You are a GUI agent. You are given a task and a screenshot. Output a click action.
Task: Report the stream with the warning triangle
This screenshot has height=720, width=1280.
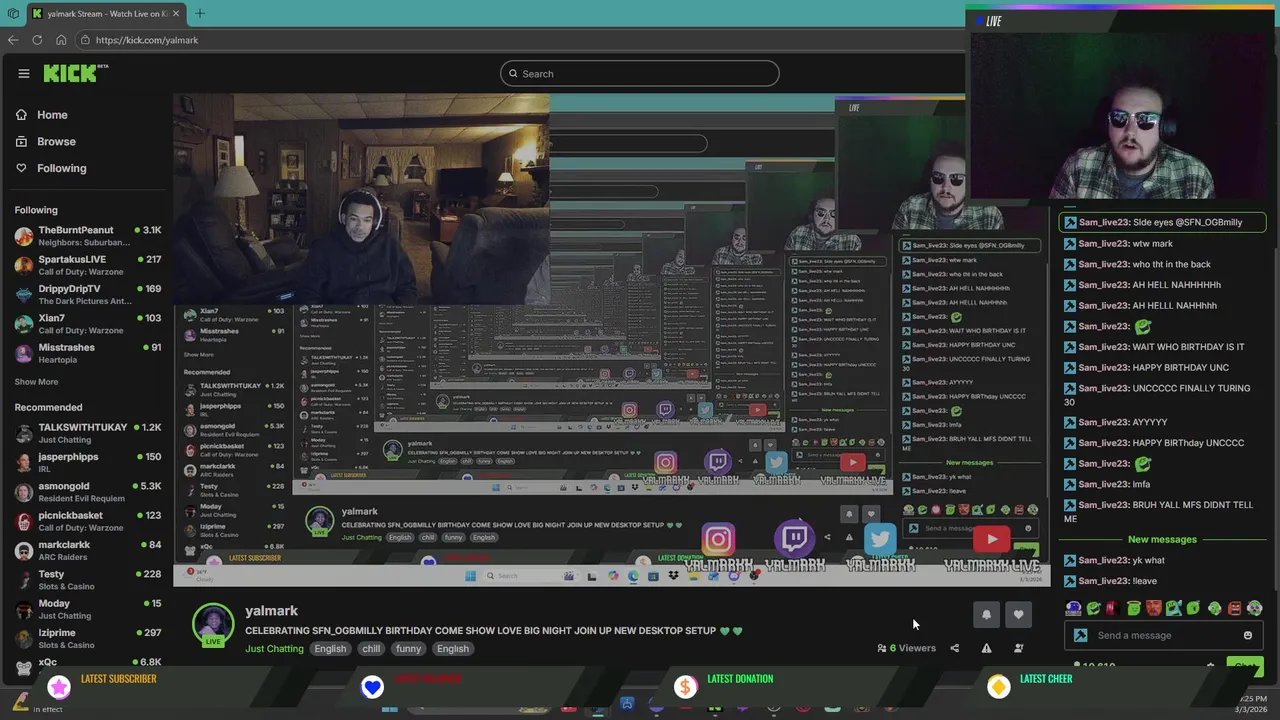(986, 648)
